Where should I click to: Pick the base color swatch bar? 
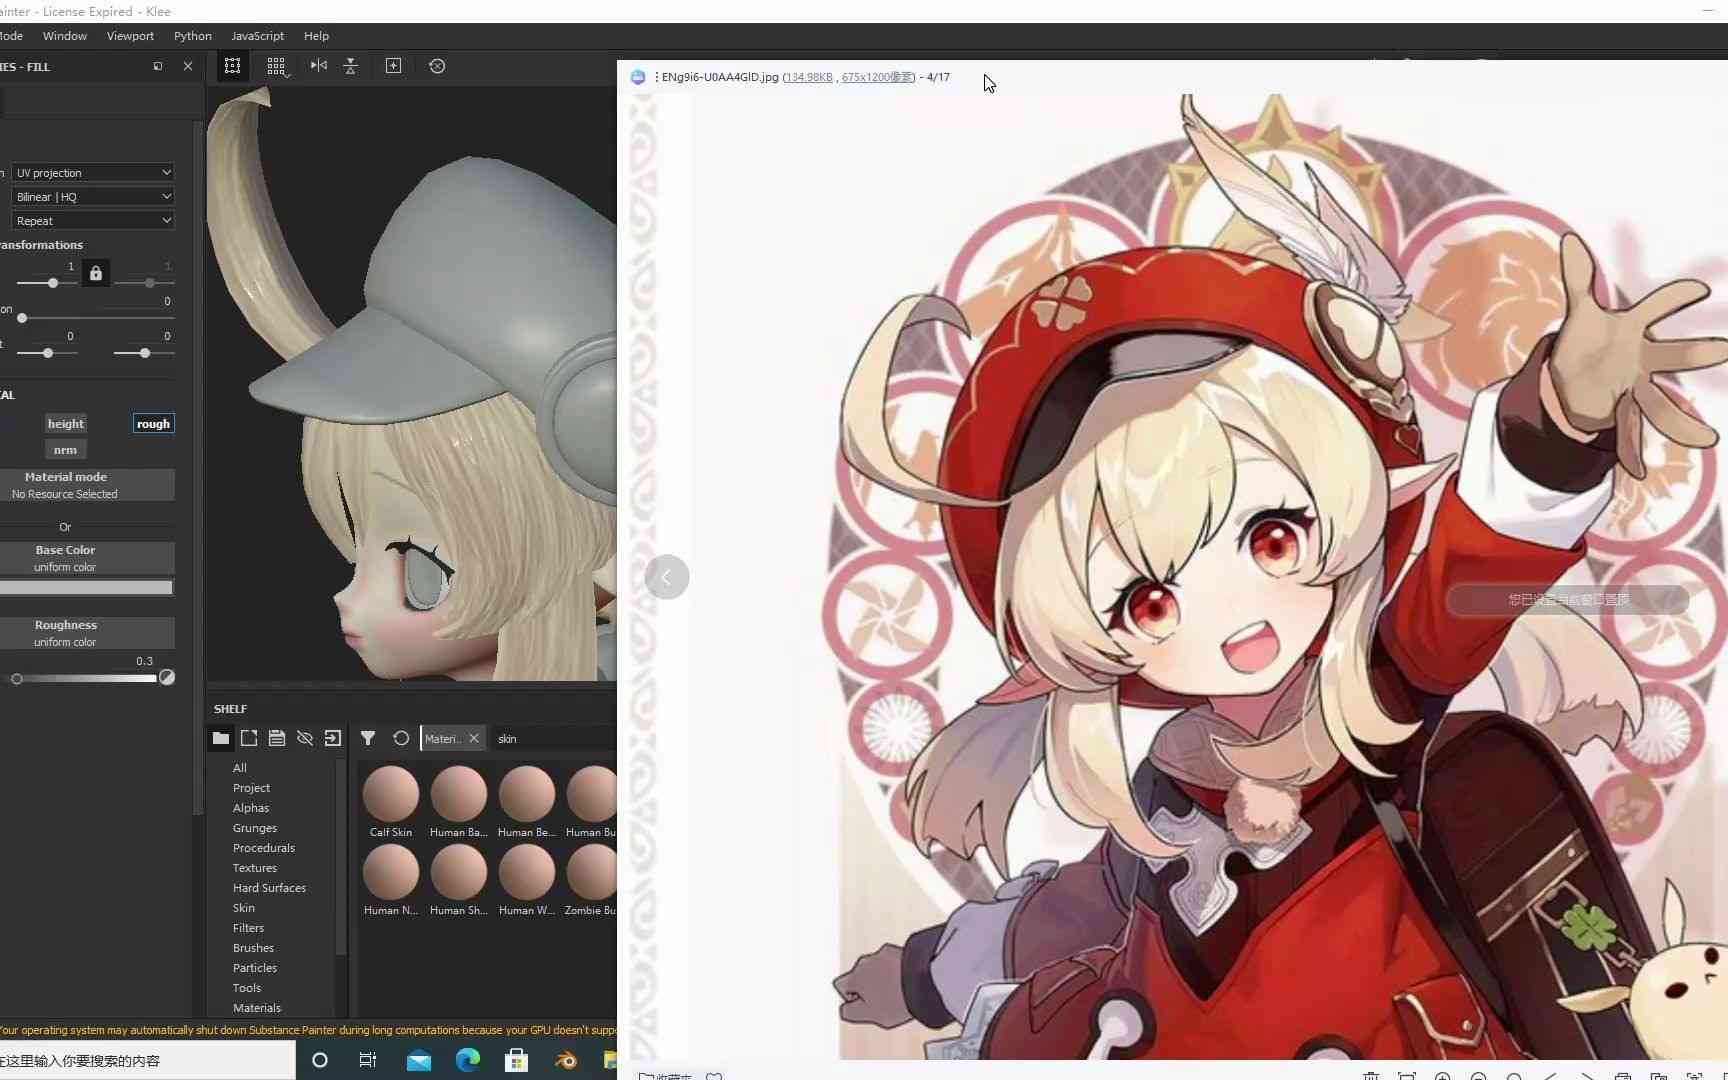pos(86,588)
